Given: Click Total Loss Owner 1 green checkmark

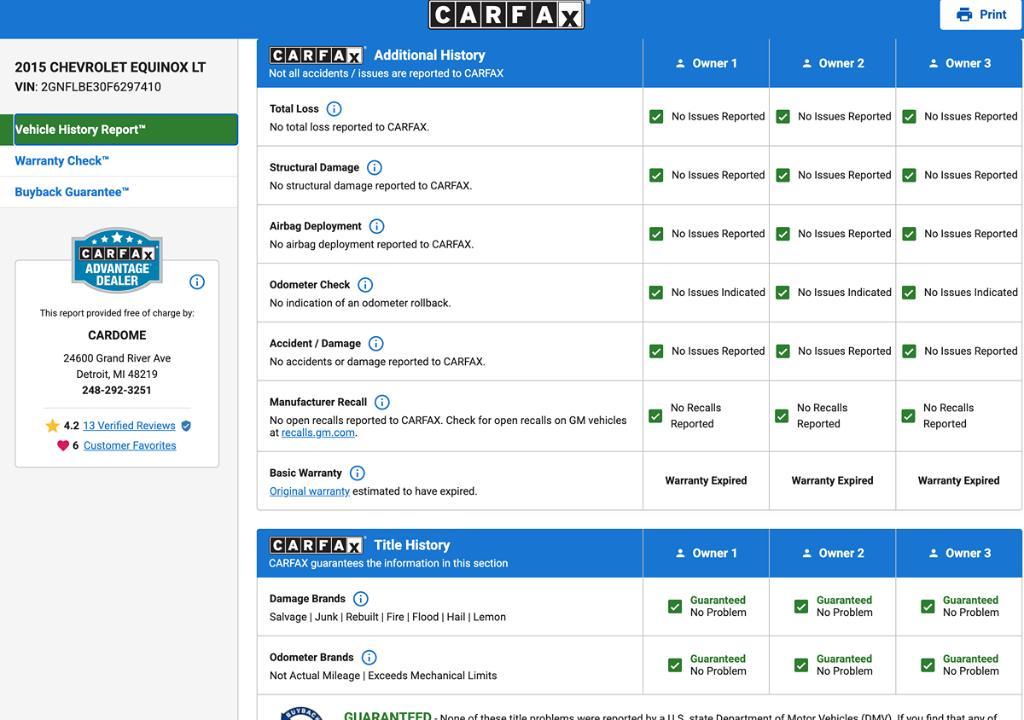Looking at the screenshot, I should [656, 117].
